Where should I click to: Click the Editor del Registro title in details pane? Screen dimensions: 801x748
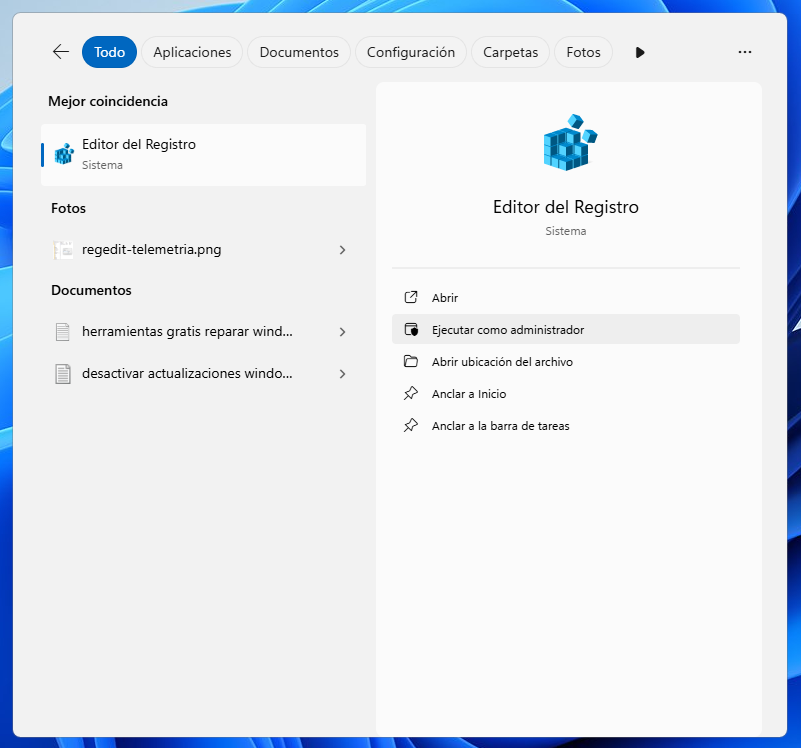(566, 207)
